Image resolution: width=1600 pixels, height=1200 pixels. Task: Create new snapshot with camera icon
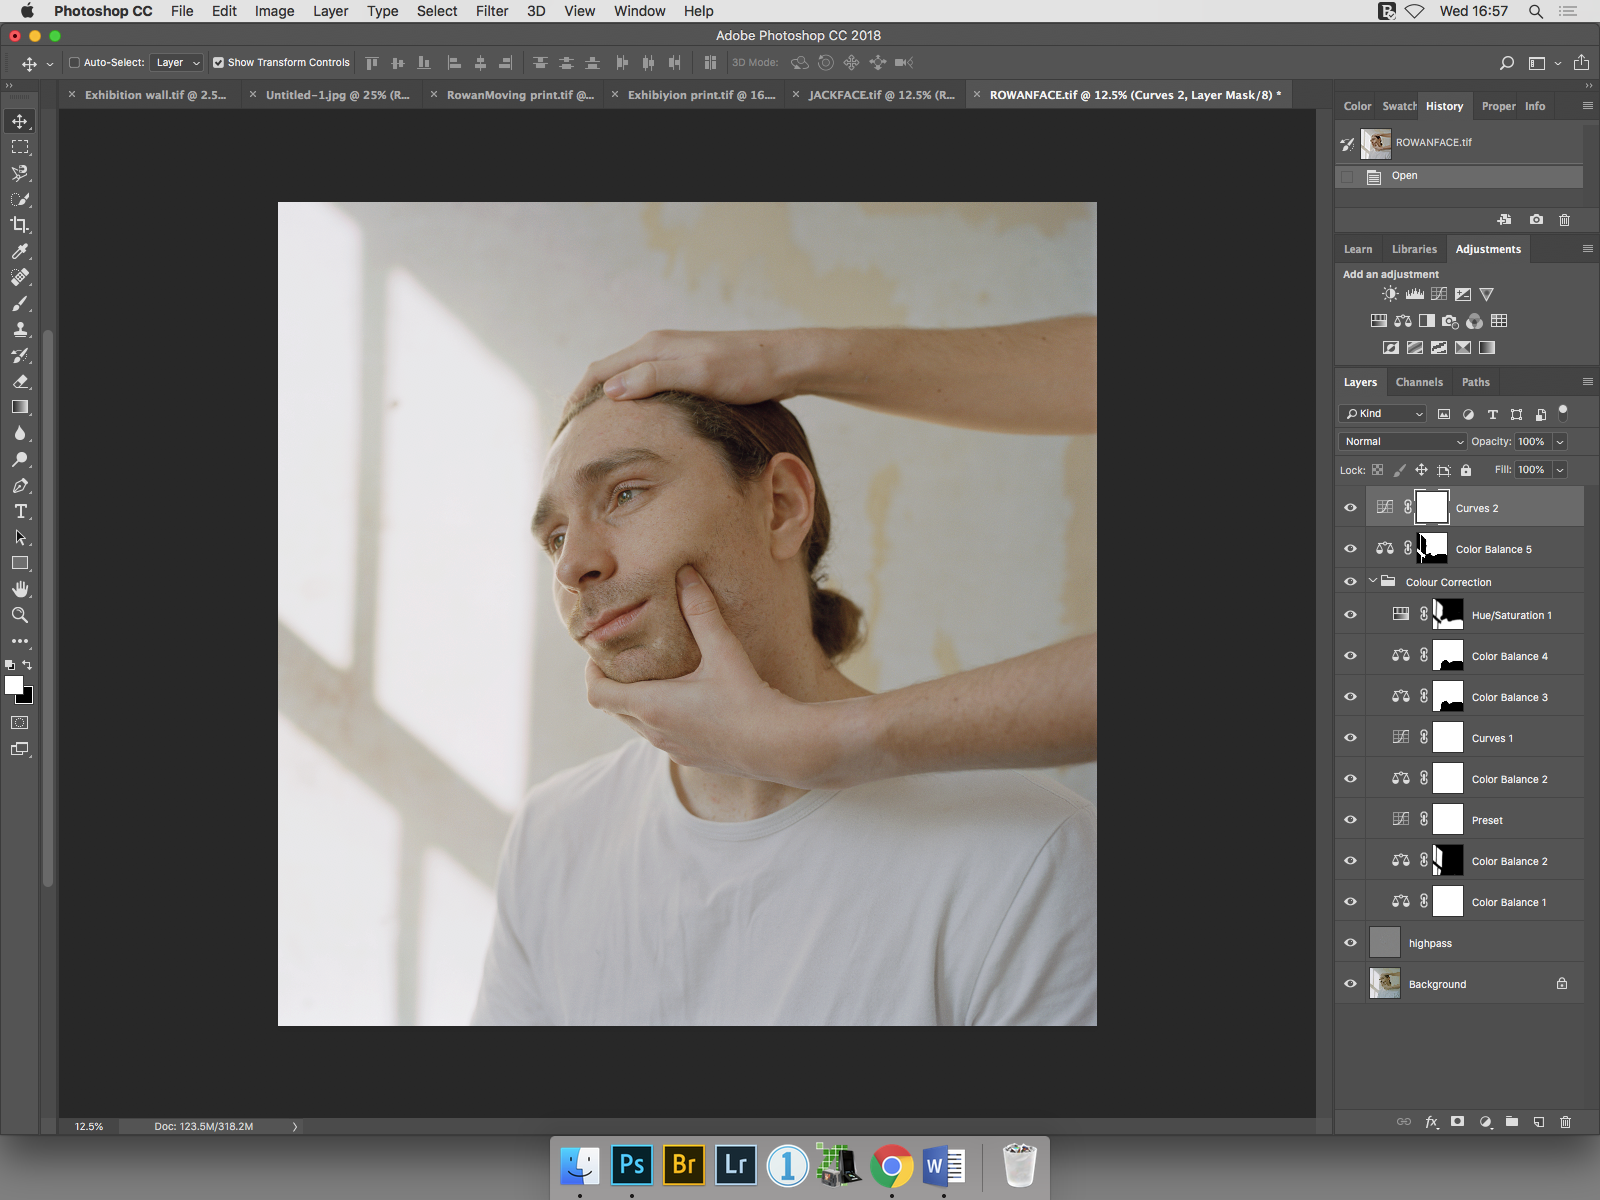point(1536,220)
